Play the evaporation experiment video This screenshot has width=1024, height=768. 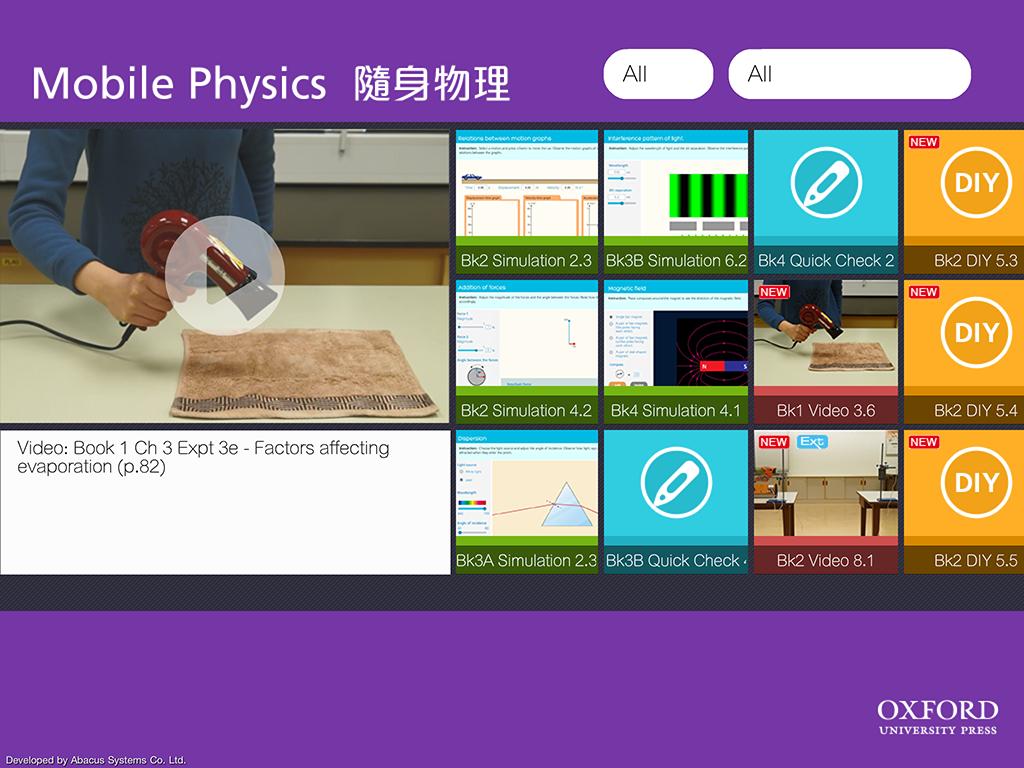coord(225,276)
